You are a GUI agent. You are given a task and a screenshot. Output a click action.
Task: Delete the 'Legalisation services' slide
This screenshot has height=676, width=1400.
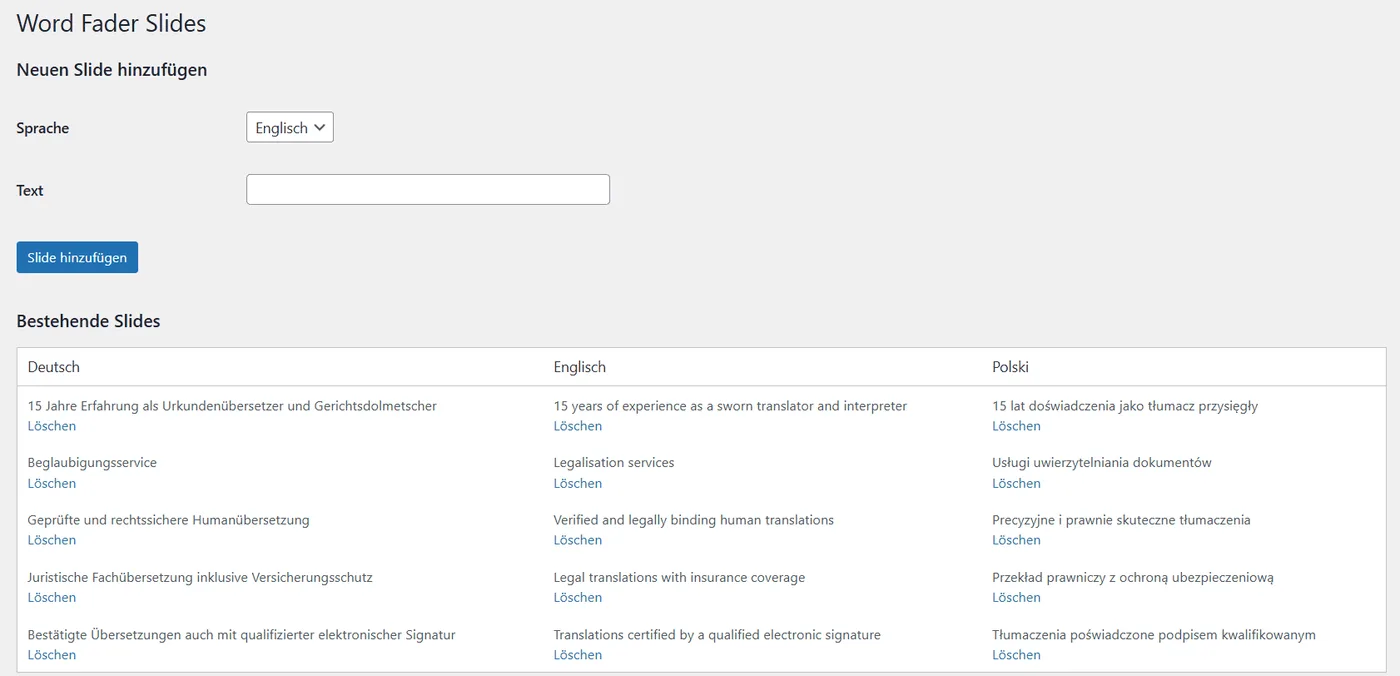(x=578, y=483)
